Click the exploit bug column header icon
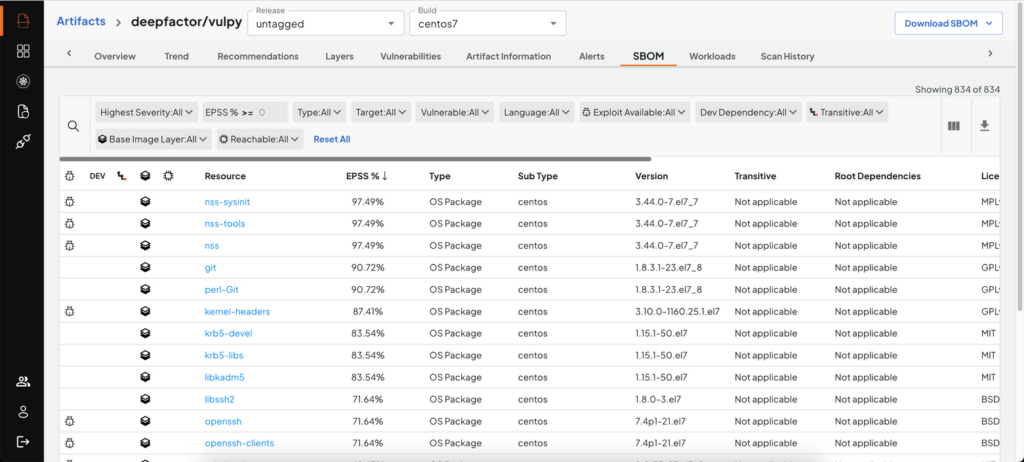 (x=69, y=176)
